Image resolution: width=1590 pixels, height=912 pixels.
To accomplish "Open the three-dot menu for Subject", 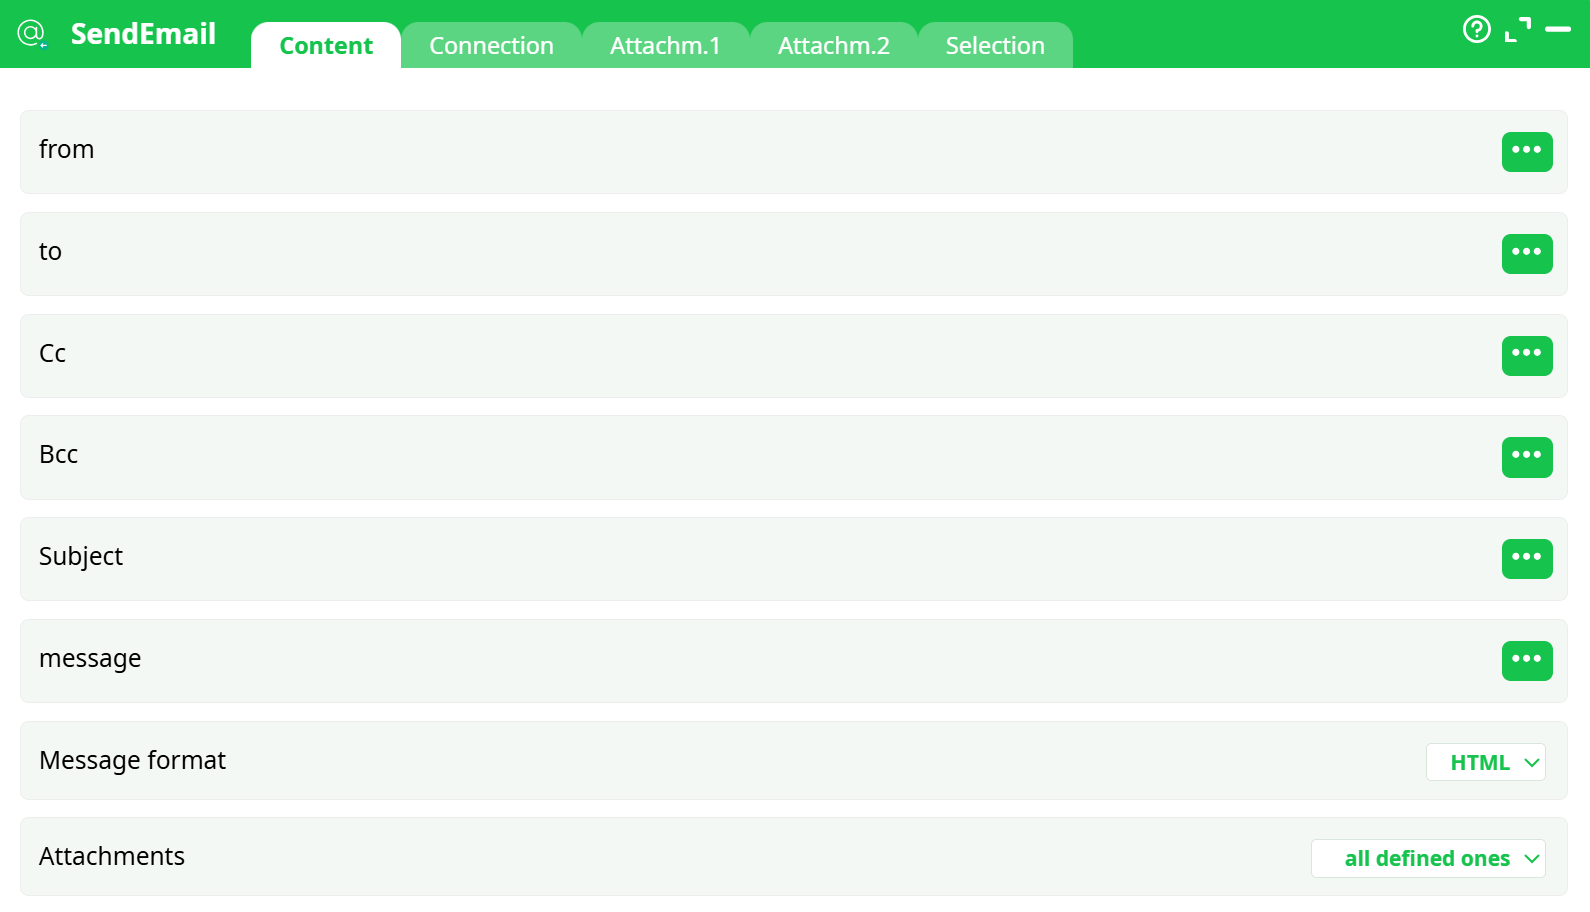I will click(x=1526, y=558).
